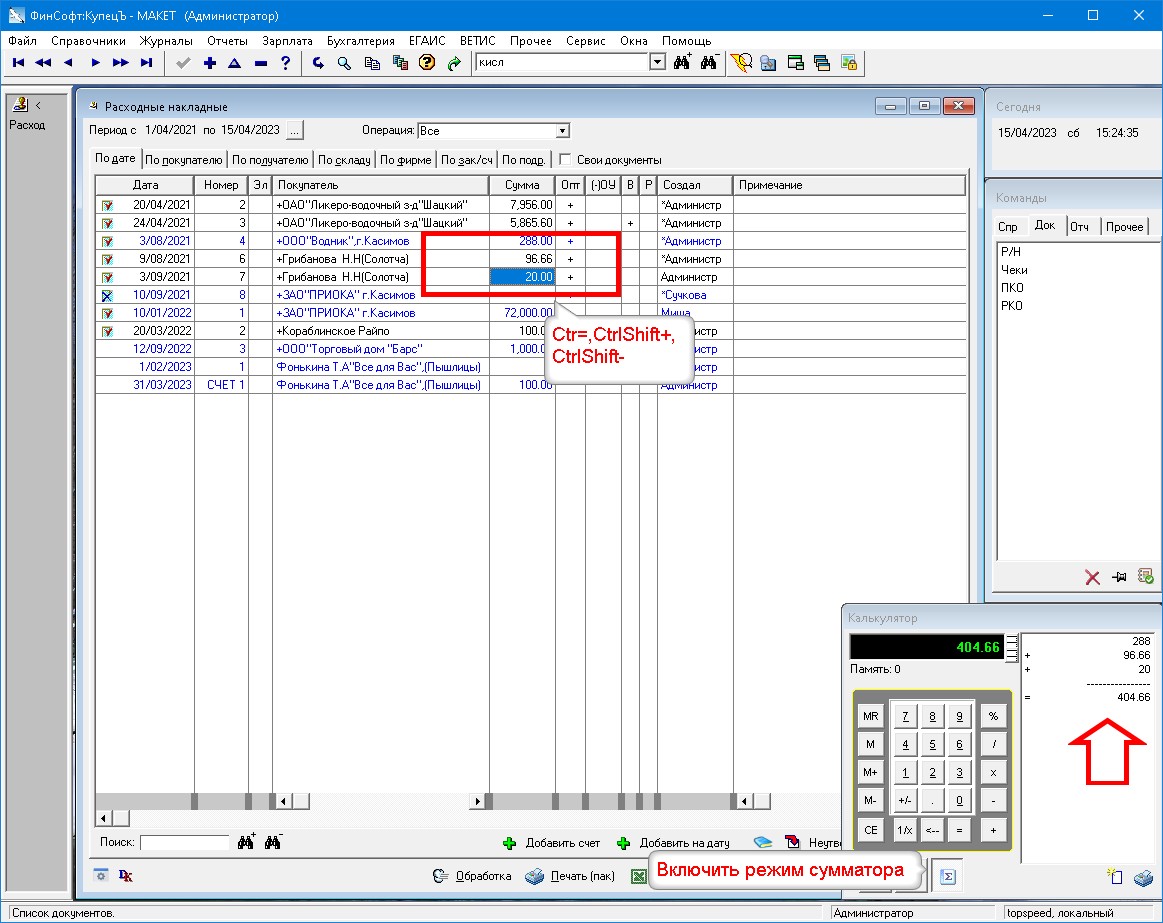Screen dimensions: 1163x923
Task: Toggle the mark on the 10/09/2021 row
Action: pos(107,295)
